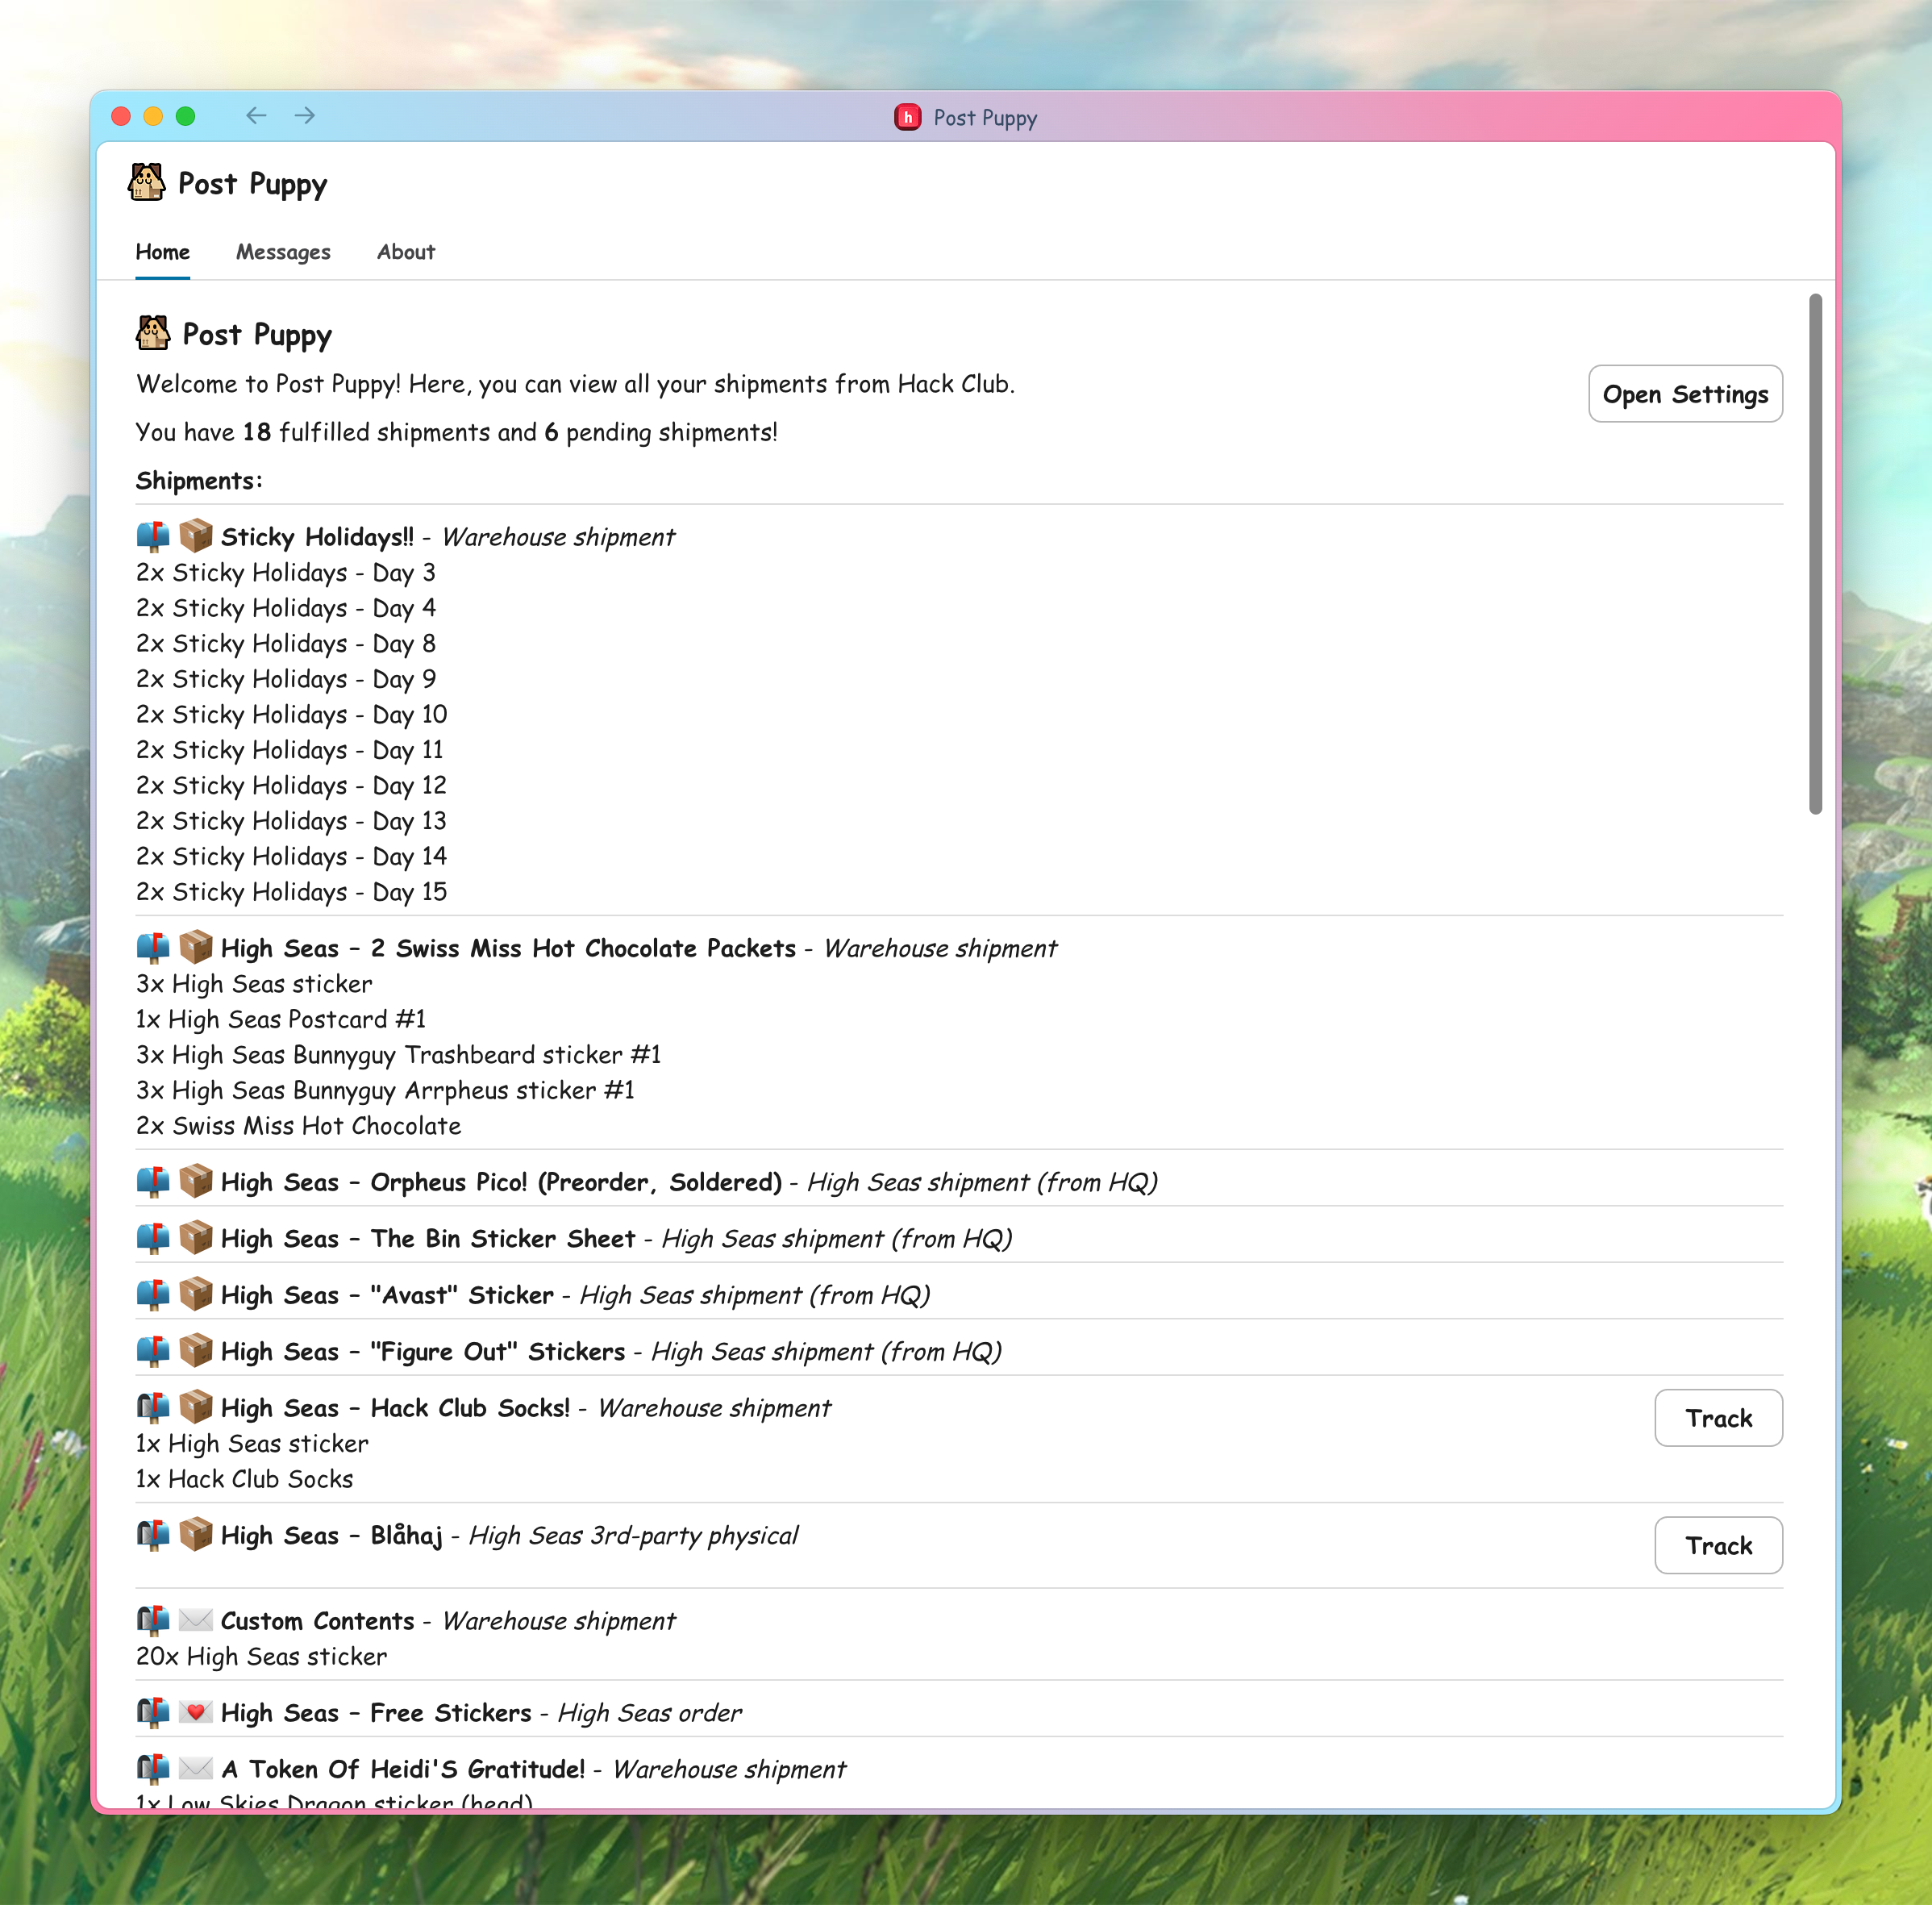Click package icon of The Bin Sticker Sheet
The image size is (1932, 1905).
196,1238
